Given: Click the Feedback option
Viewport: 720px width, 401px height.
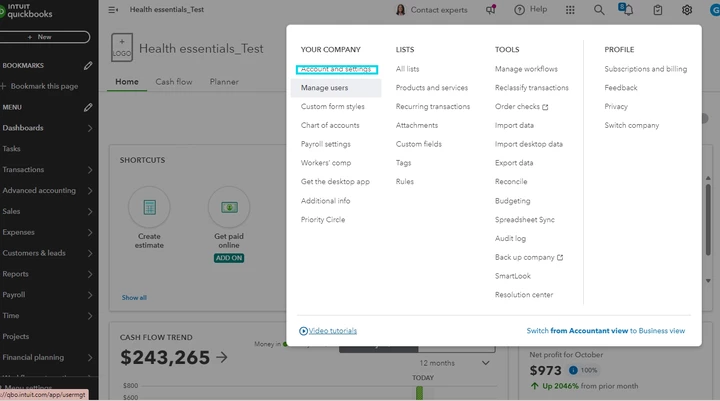Looking at the screenshot, I should pos(621,88).
